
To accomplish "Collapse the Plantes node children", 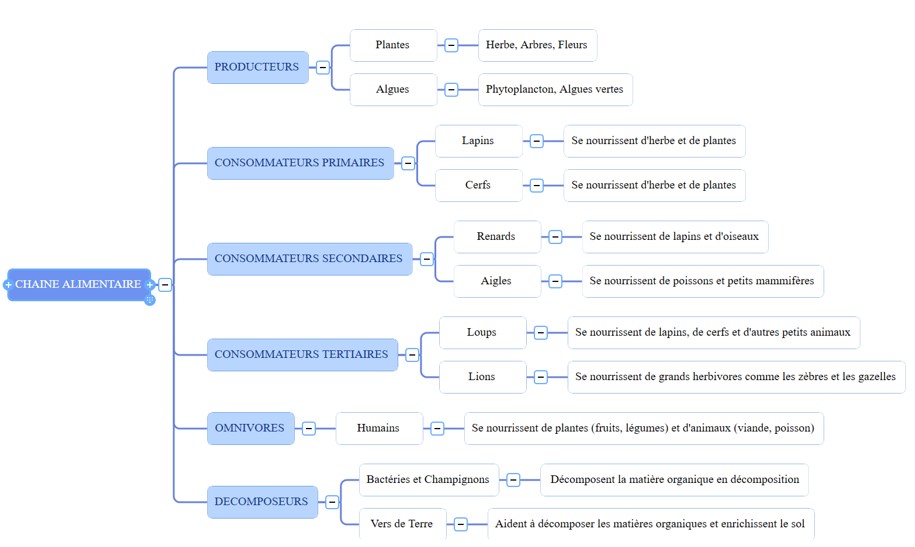I will (451, 45).
